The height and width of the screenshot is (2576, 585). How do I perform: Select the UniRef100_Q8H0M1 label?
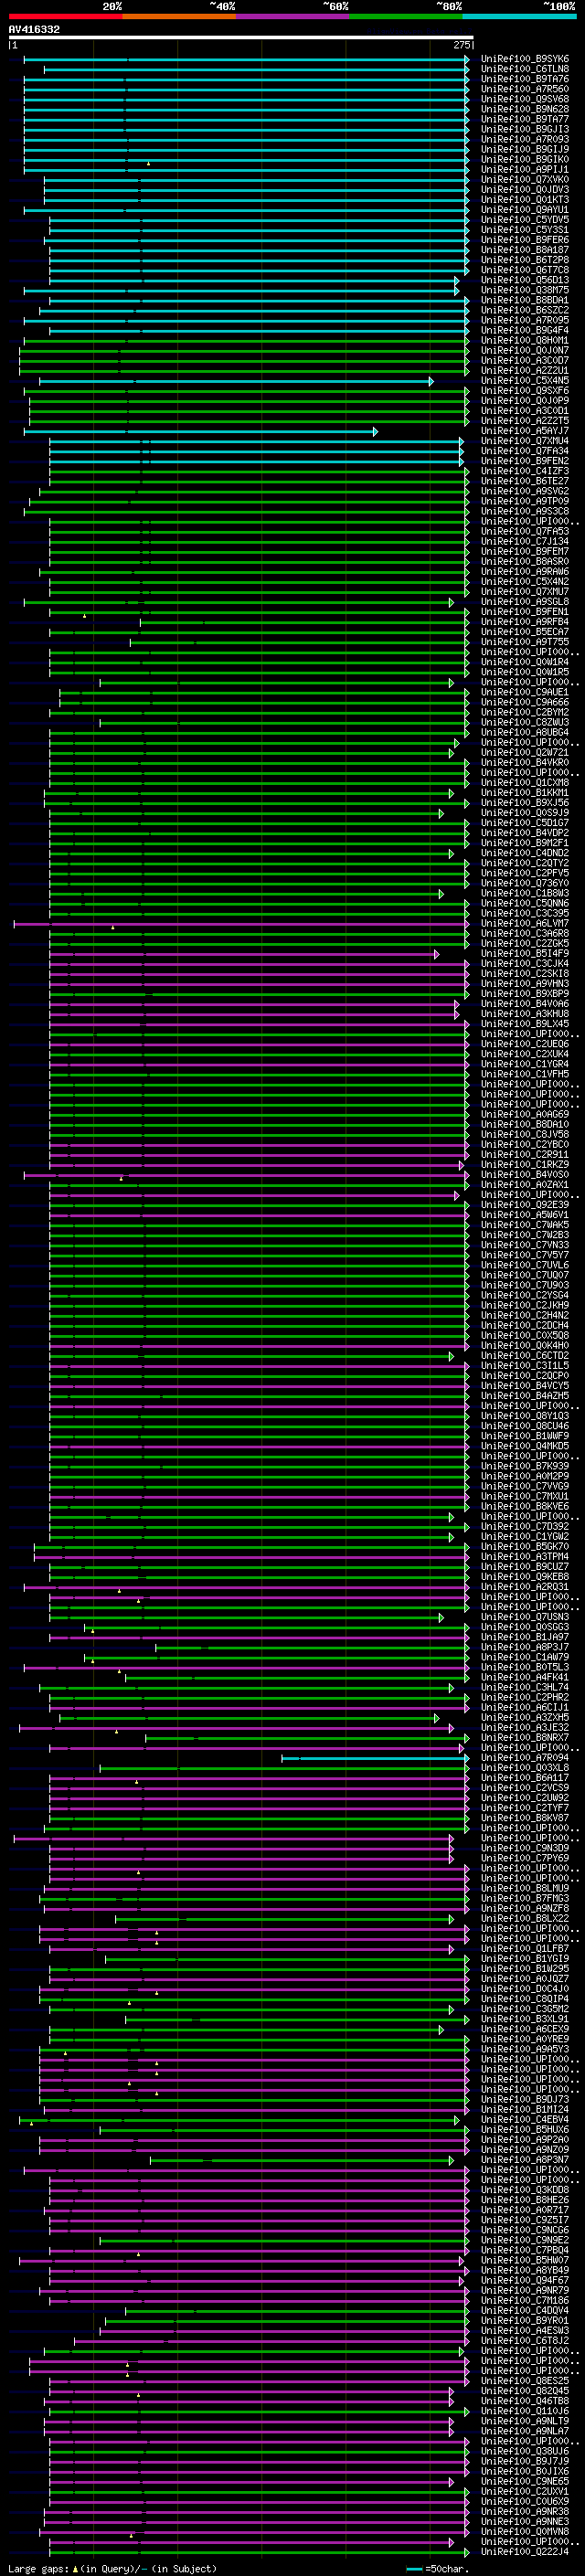coord(524,341)
